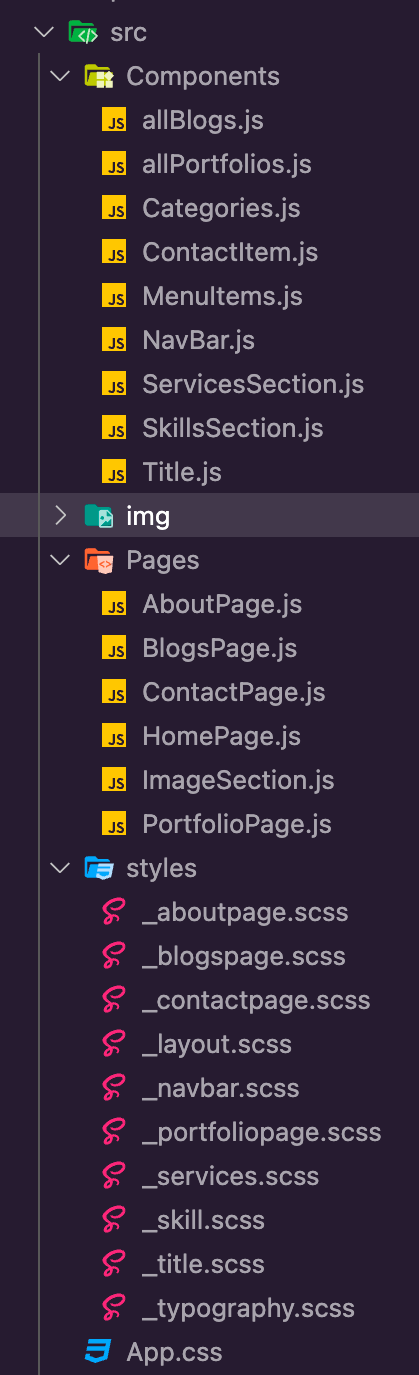This screenshot has height=1375, width=419.
Task: Open HomePage.js file
Action: click(222, 736)
